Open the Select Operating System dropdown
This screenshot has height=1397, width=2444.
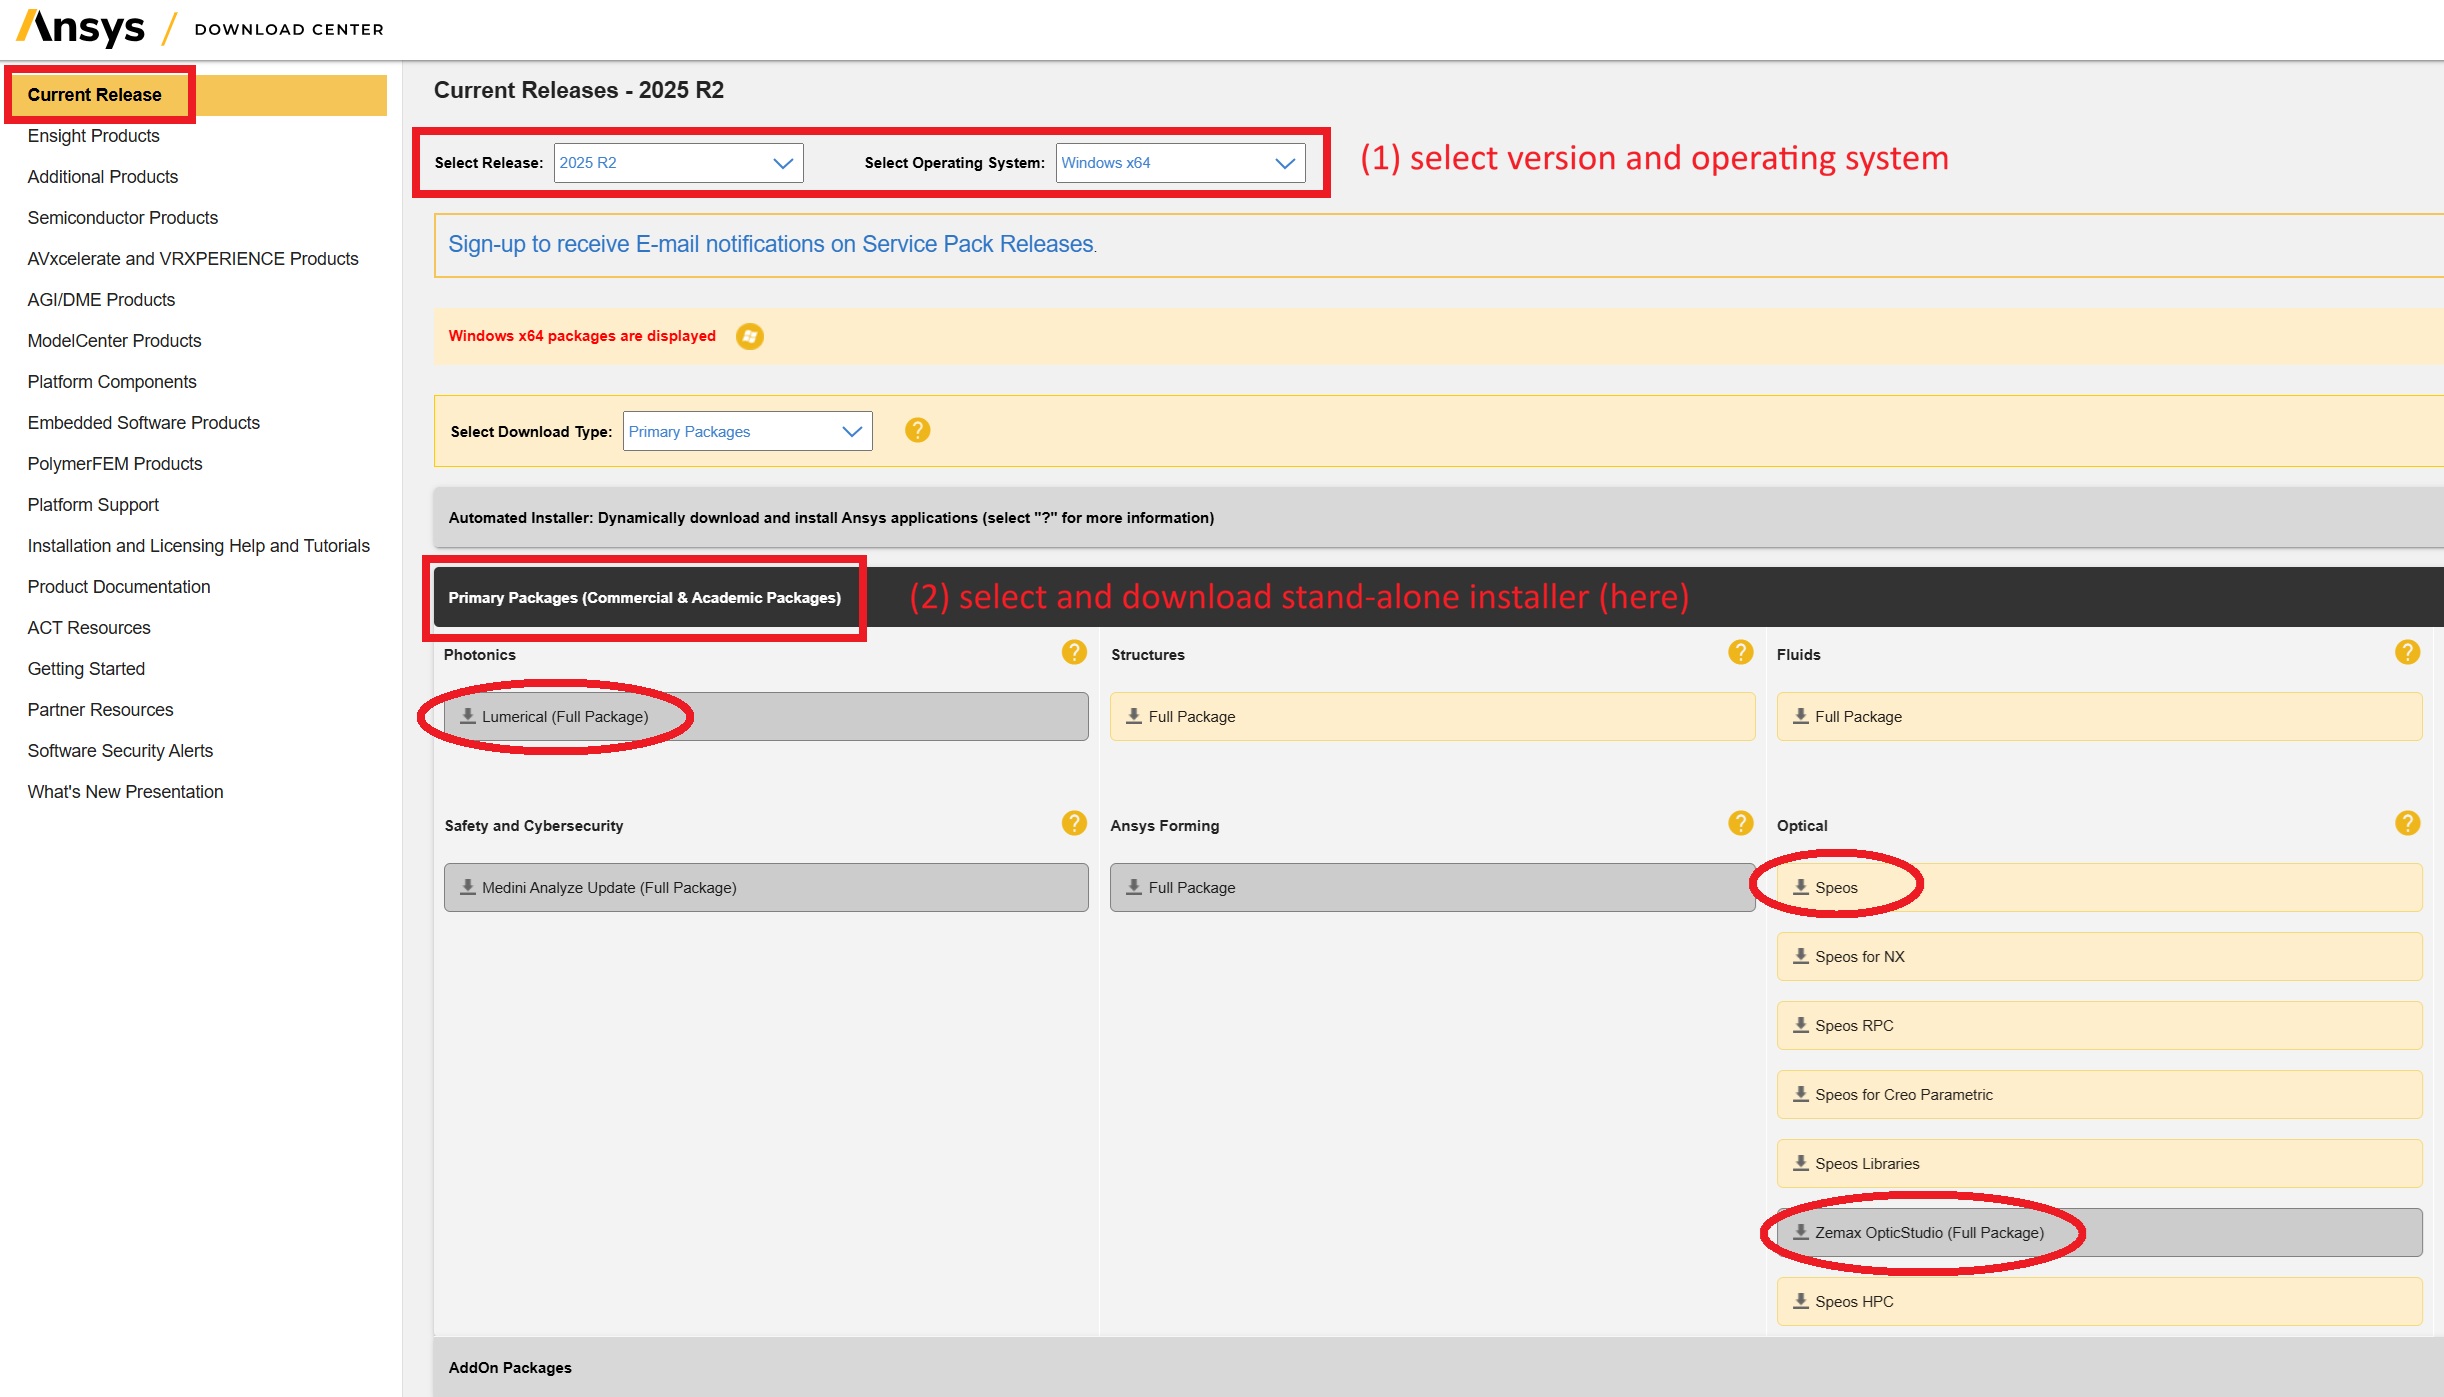(1180, 163)
